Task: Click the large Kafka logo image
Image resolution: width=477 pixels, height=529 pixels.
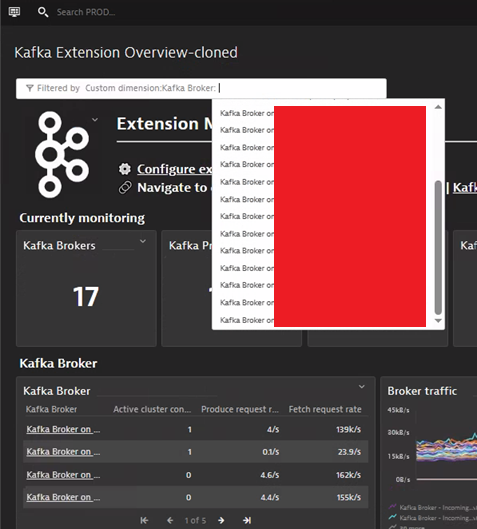Action: [62, 155]
